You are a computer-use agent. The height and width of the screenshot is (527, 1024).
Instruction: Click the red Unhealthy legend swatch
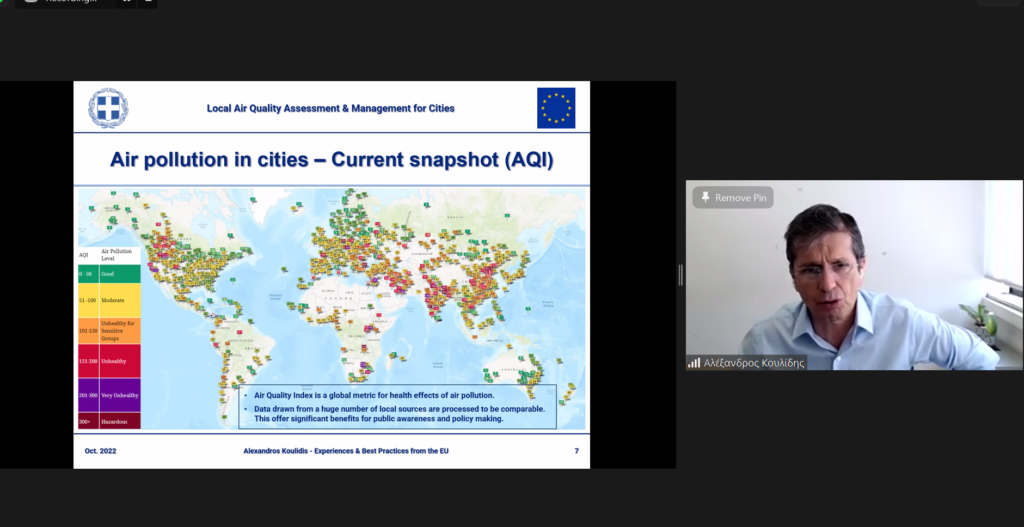point(109,360)
